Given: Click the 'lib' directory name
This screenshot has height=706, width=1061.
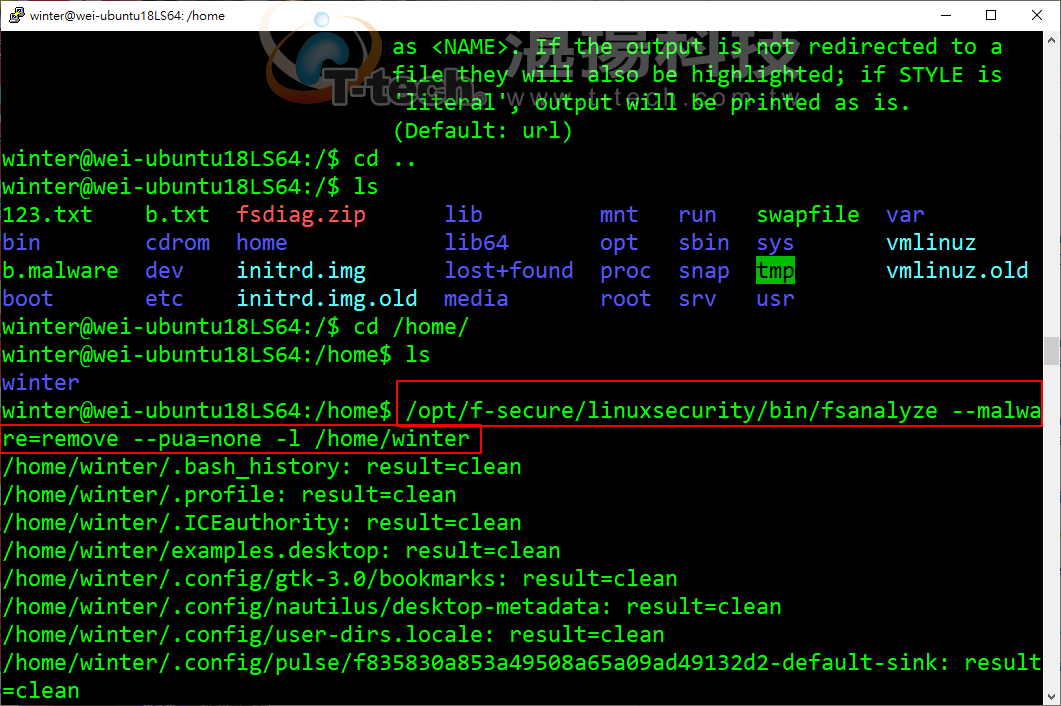Looking at the screenshot, I should coord(464,215).
